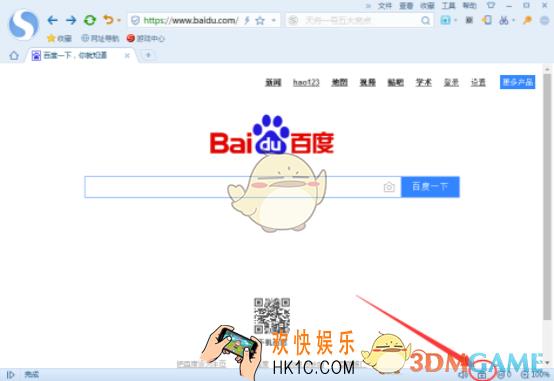The height and width of the screenshot is (381, 554).
Task: Click the Baidu QR code image
Action: coord(272,316)
